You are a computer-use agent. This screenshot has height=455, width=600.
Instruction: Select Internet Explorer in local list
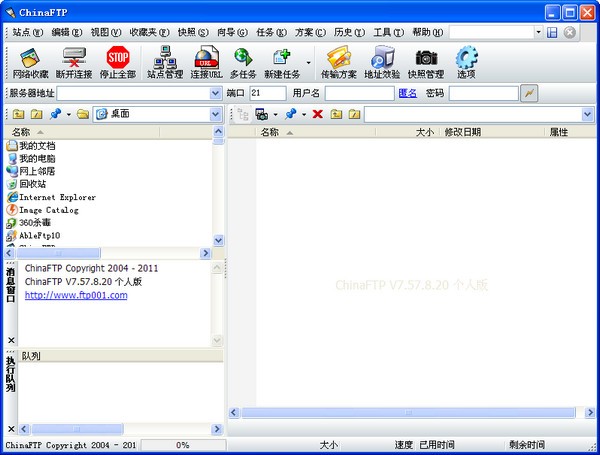pos(51,197)
